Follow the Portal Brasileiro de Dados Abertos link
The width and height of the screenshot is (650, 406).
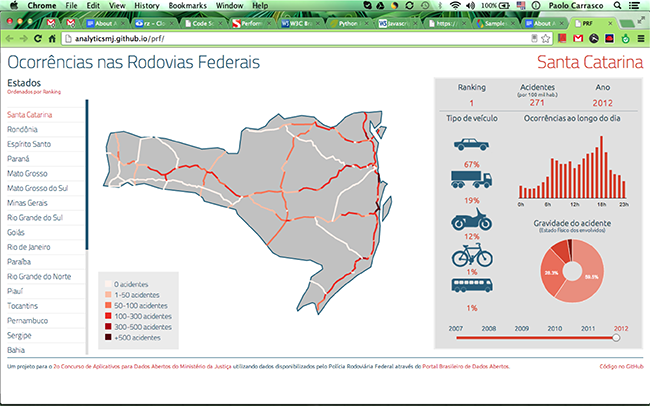coord(475,367)
